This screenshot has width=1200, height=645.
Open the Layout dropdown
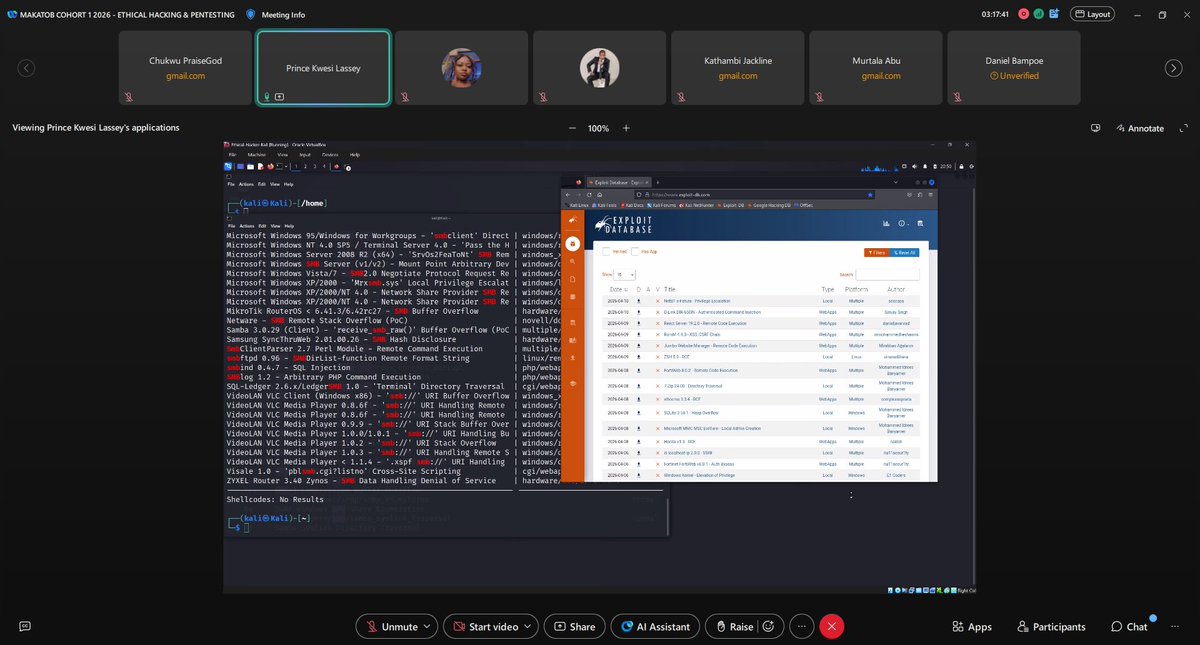coord(1093,14)
